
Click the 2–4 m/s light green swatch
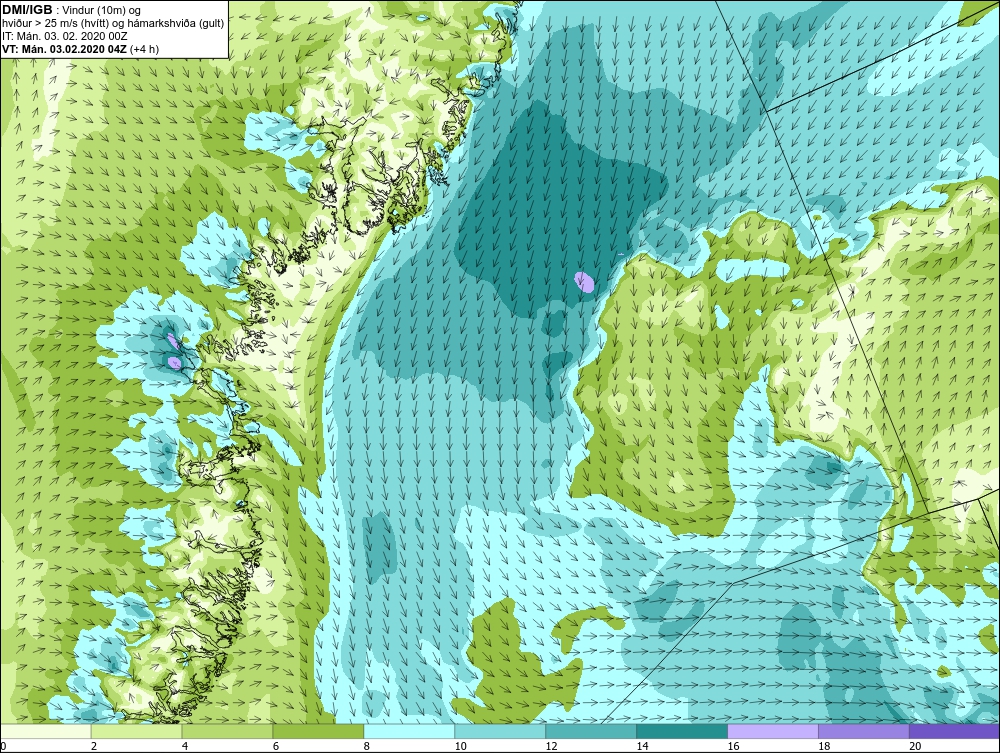pos(136,731)
